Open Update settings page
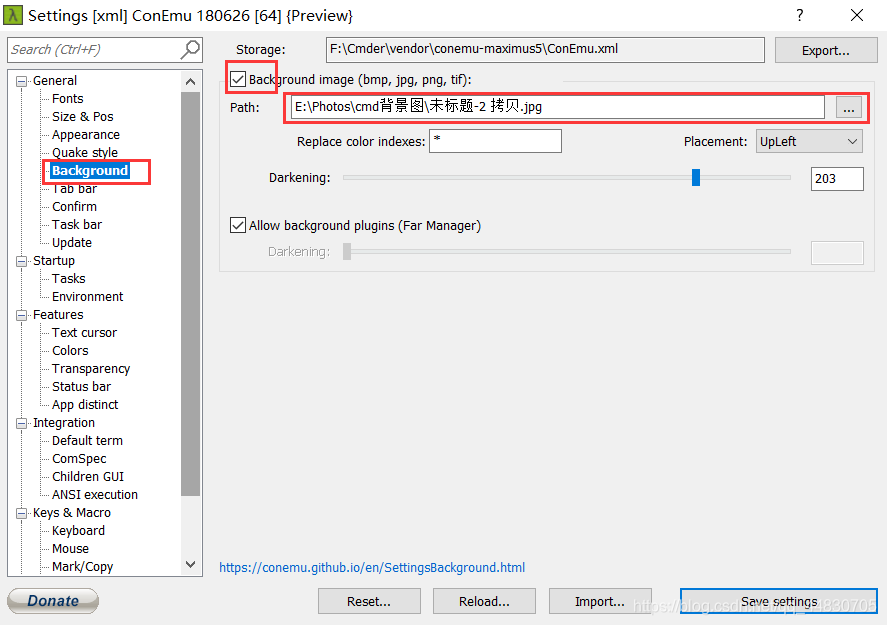The image size is (887, 625). coord(72,243)
